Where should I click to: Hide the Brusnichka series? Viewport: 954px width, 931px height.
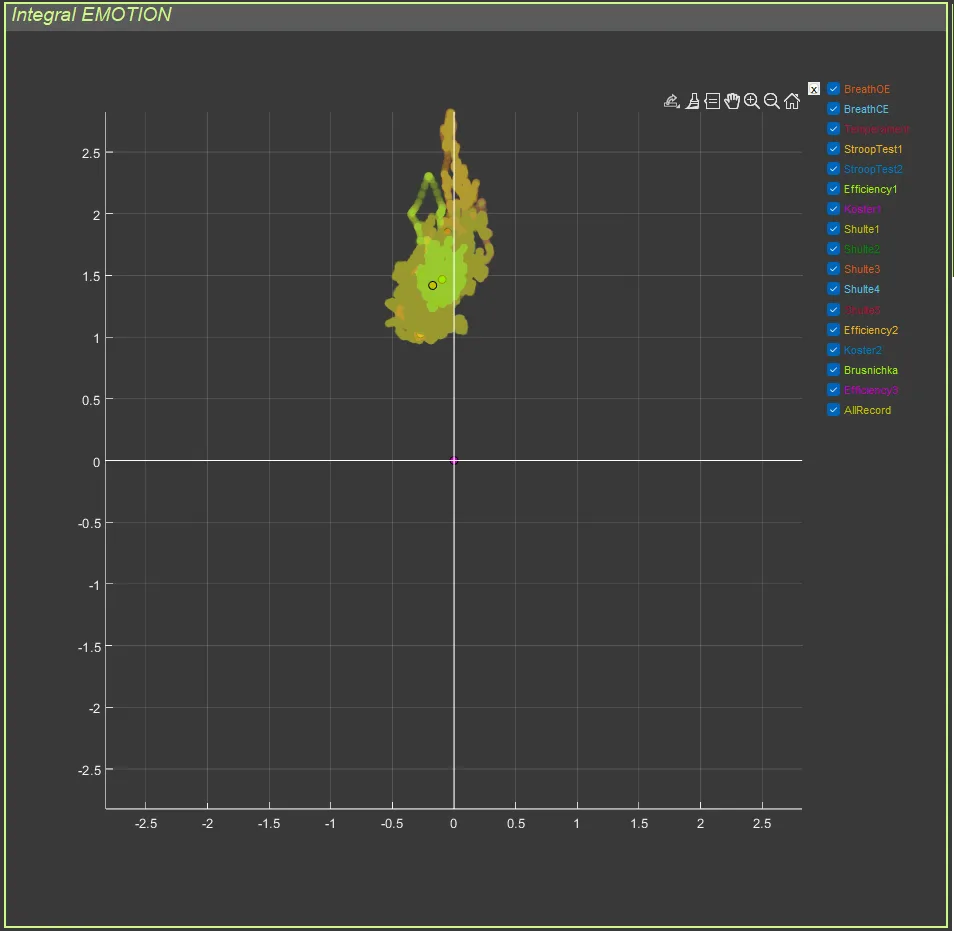tap(834, 370)
